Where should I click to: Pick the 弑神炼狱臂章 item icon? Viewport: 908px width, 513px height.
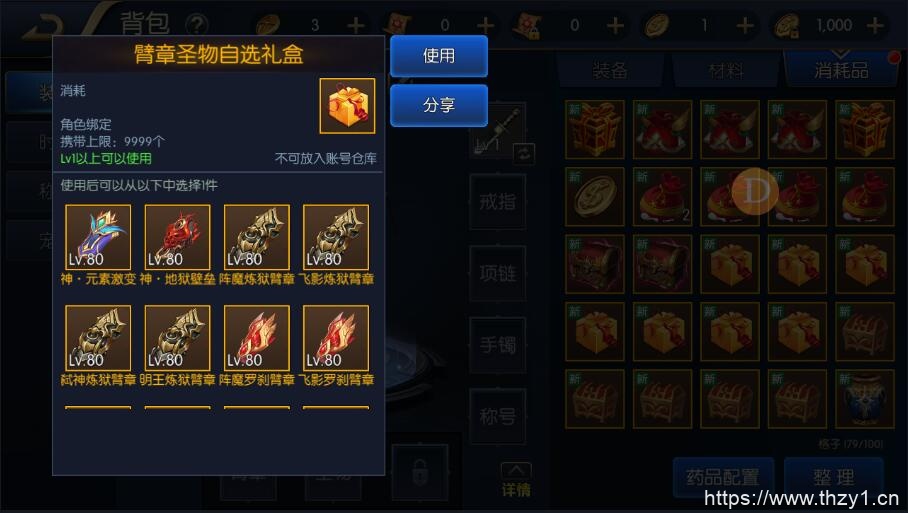tap(98, 338)
